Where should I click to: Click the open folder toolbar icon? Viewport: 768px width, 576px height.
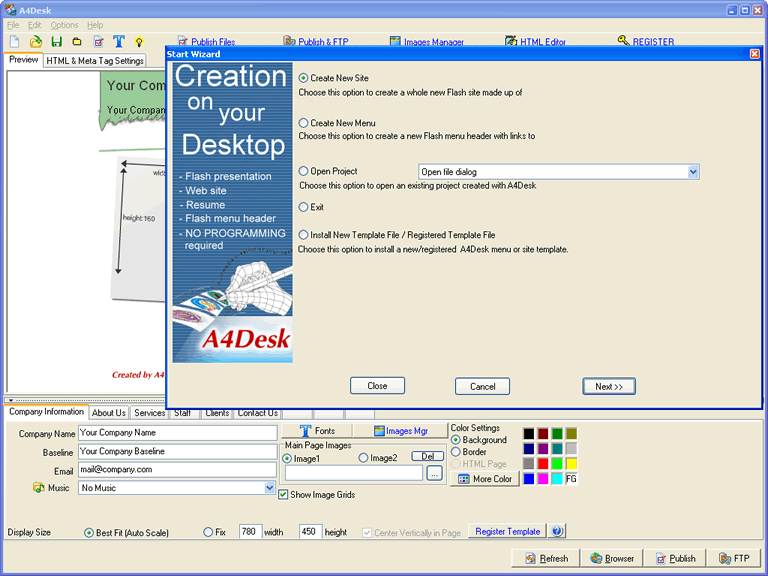click(x=35, y=42)
